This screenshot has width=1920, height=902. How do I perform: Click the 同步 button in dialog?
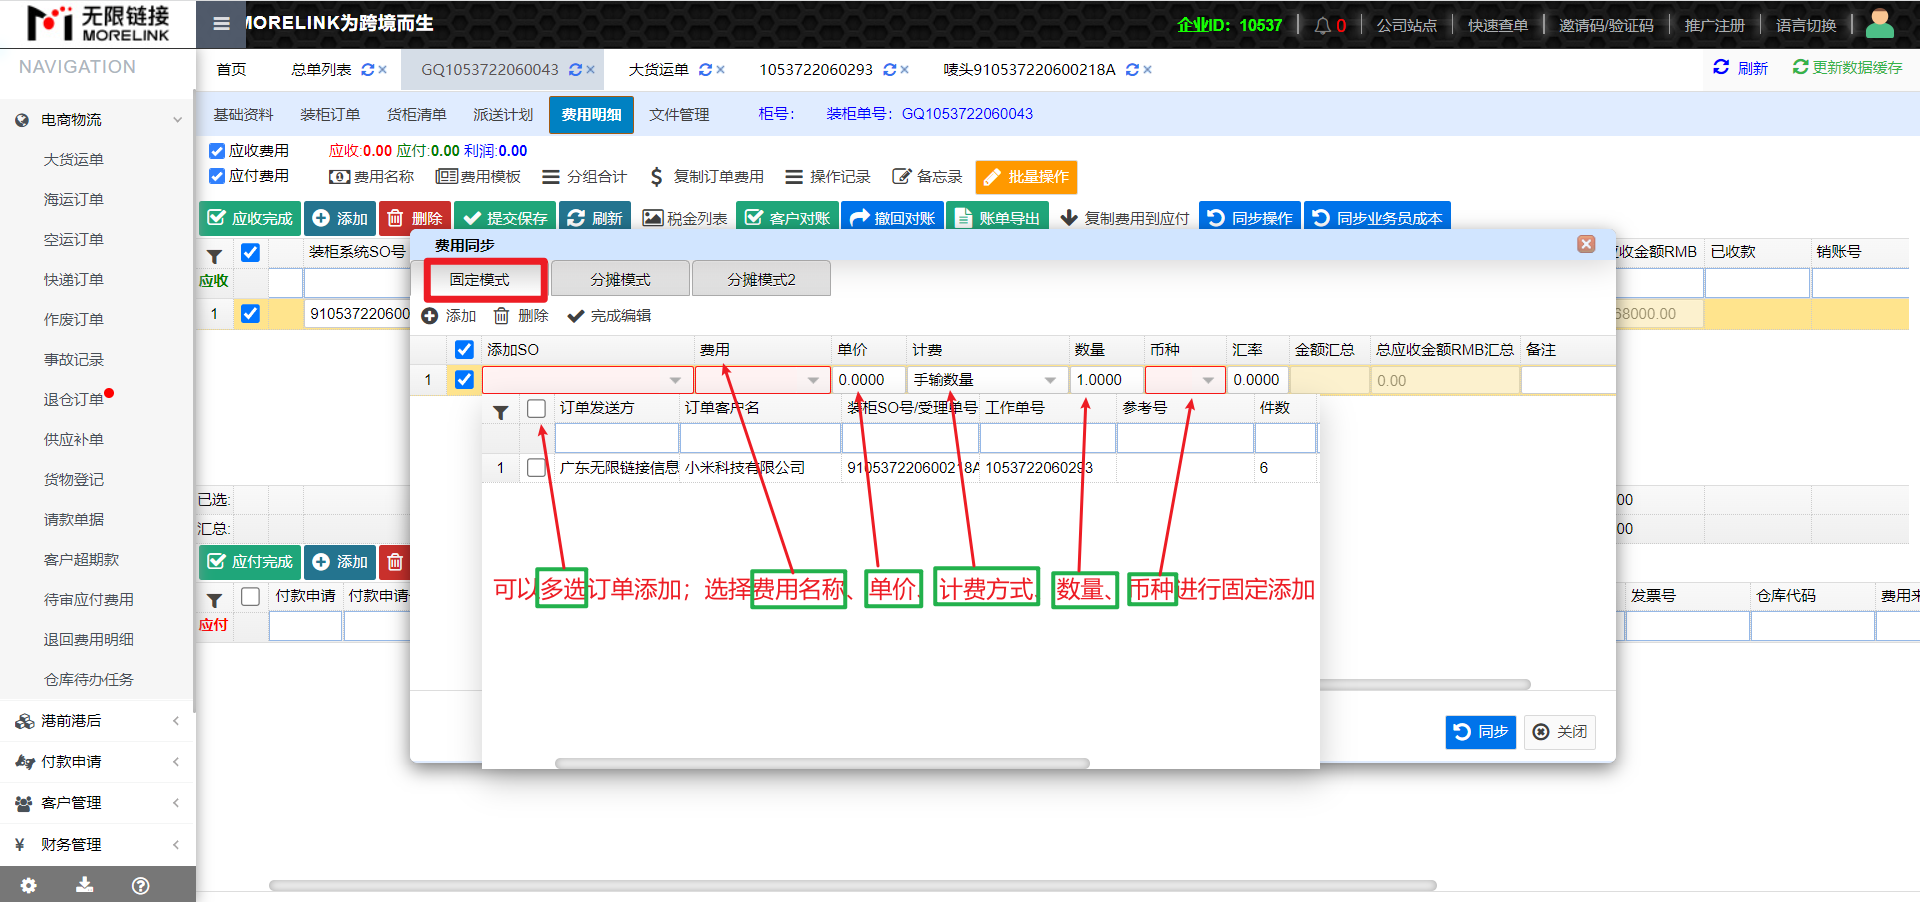click(1480, 732)
